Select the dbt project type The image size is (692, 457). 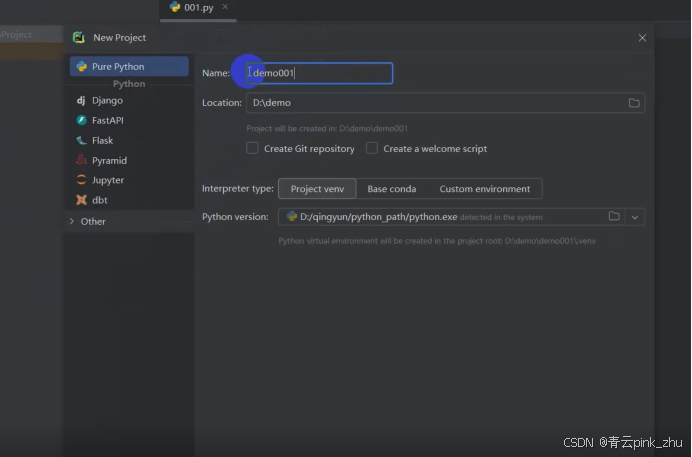(99, 200)
